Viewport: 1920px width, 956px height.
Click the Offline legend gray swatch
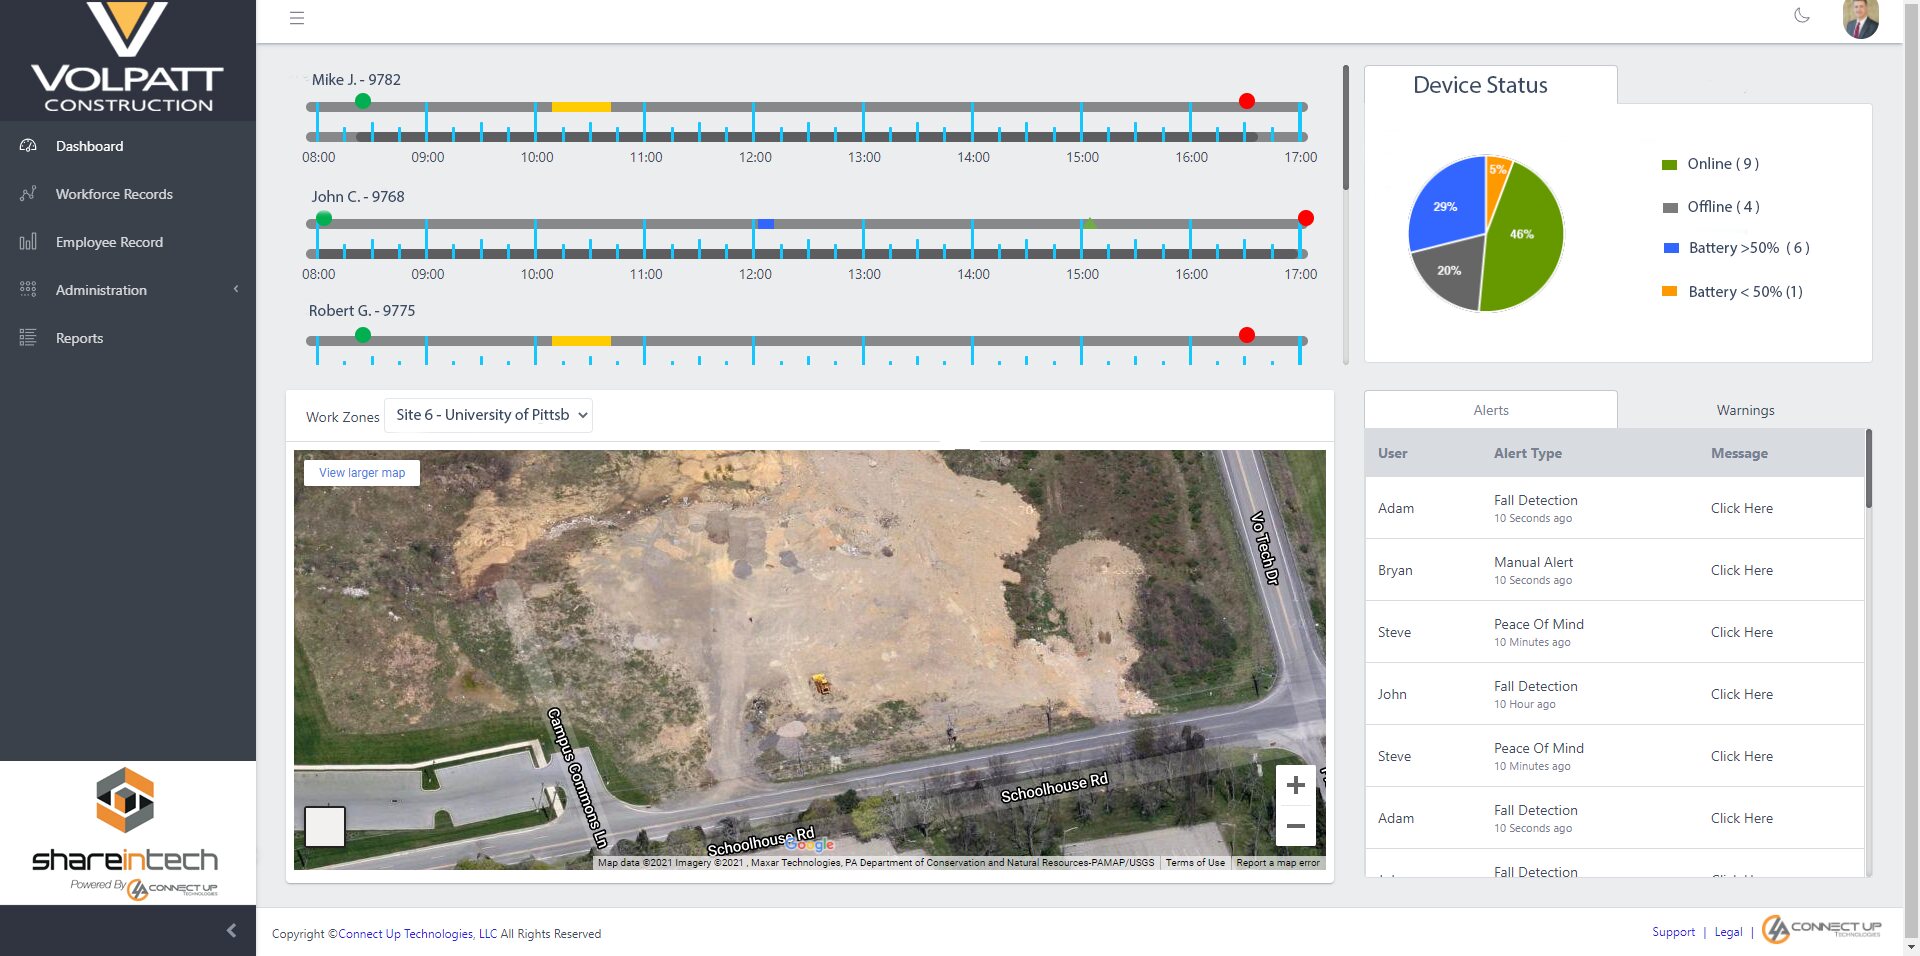click(x=1669, y=208)
